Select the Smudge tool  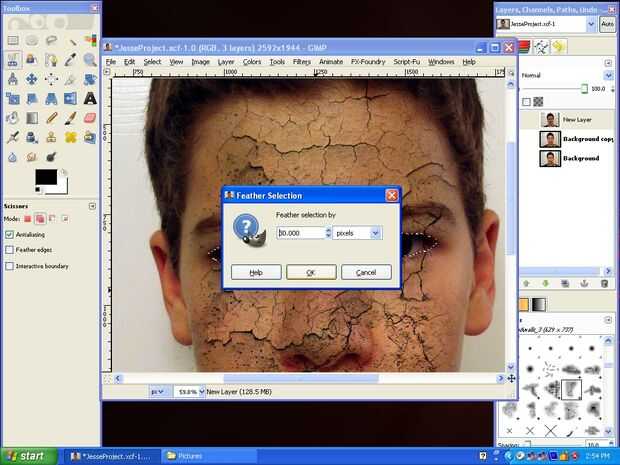pyautogui.click(x=32, y=157)
